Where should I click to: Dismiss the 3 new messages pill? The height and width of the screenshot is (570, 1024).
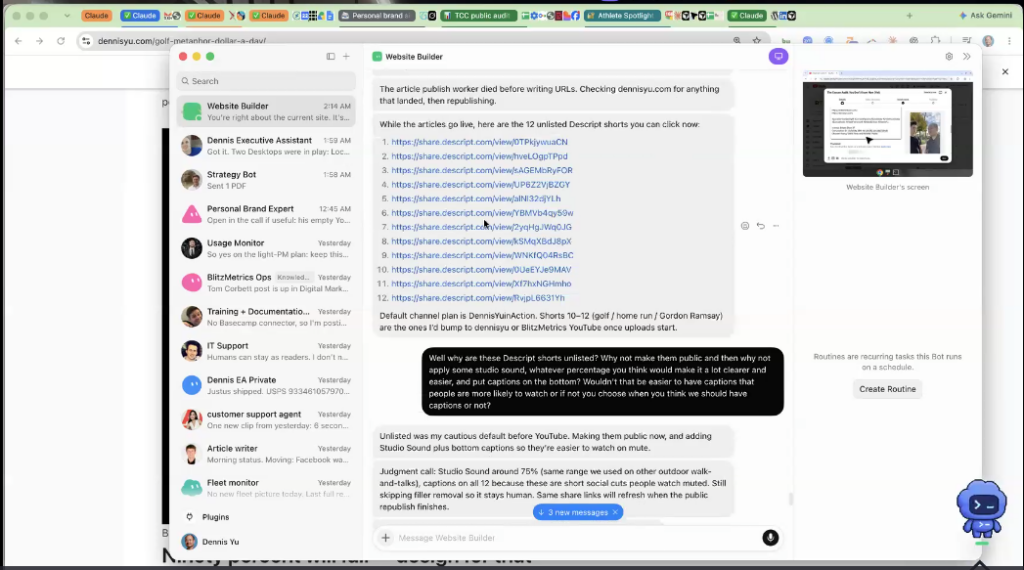tap(615, 513)
